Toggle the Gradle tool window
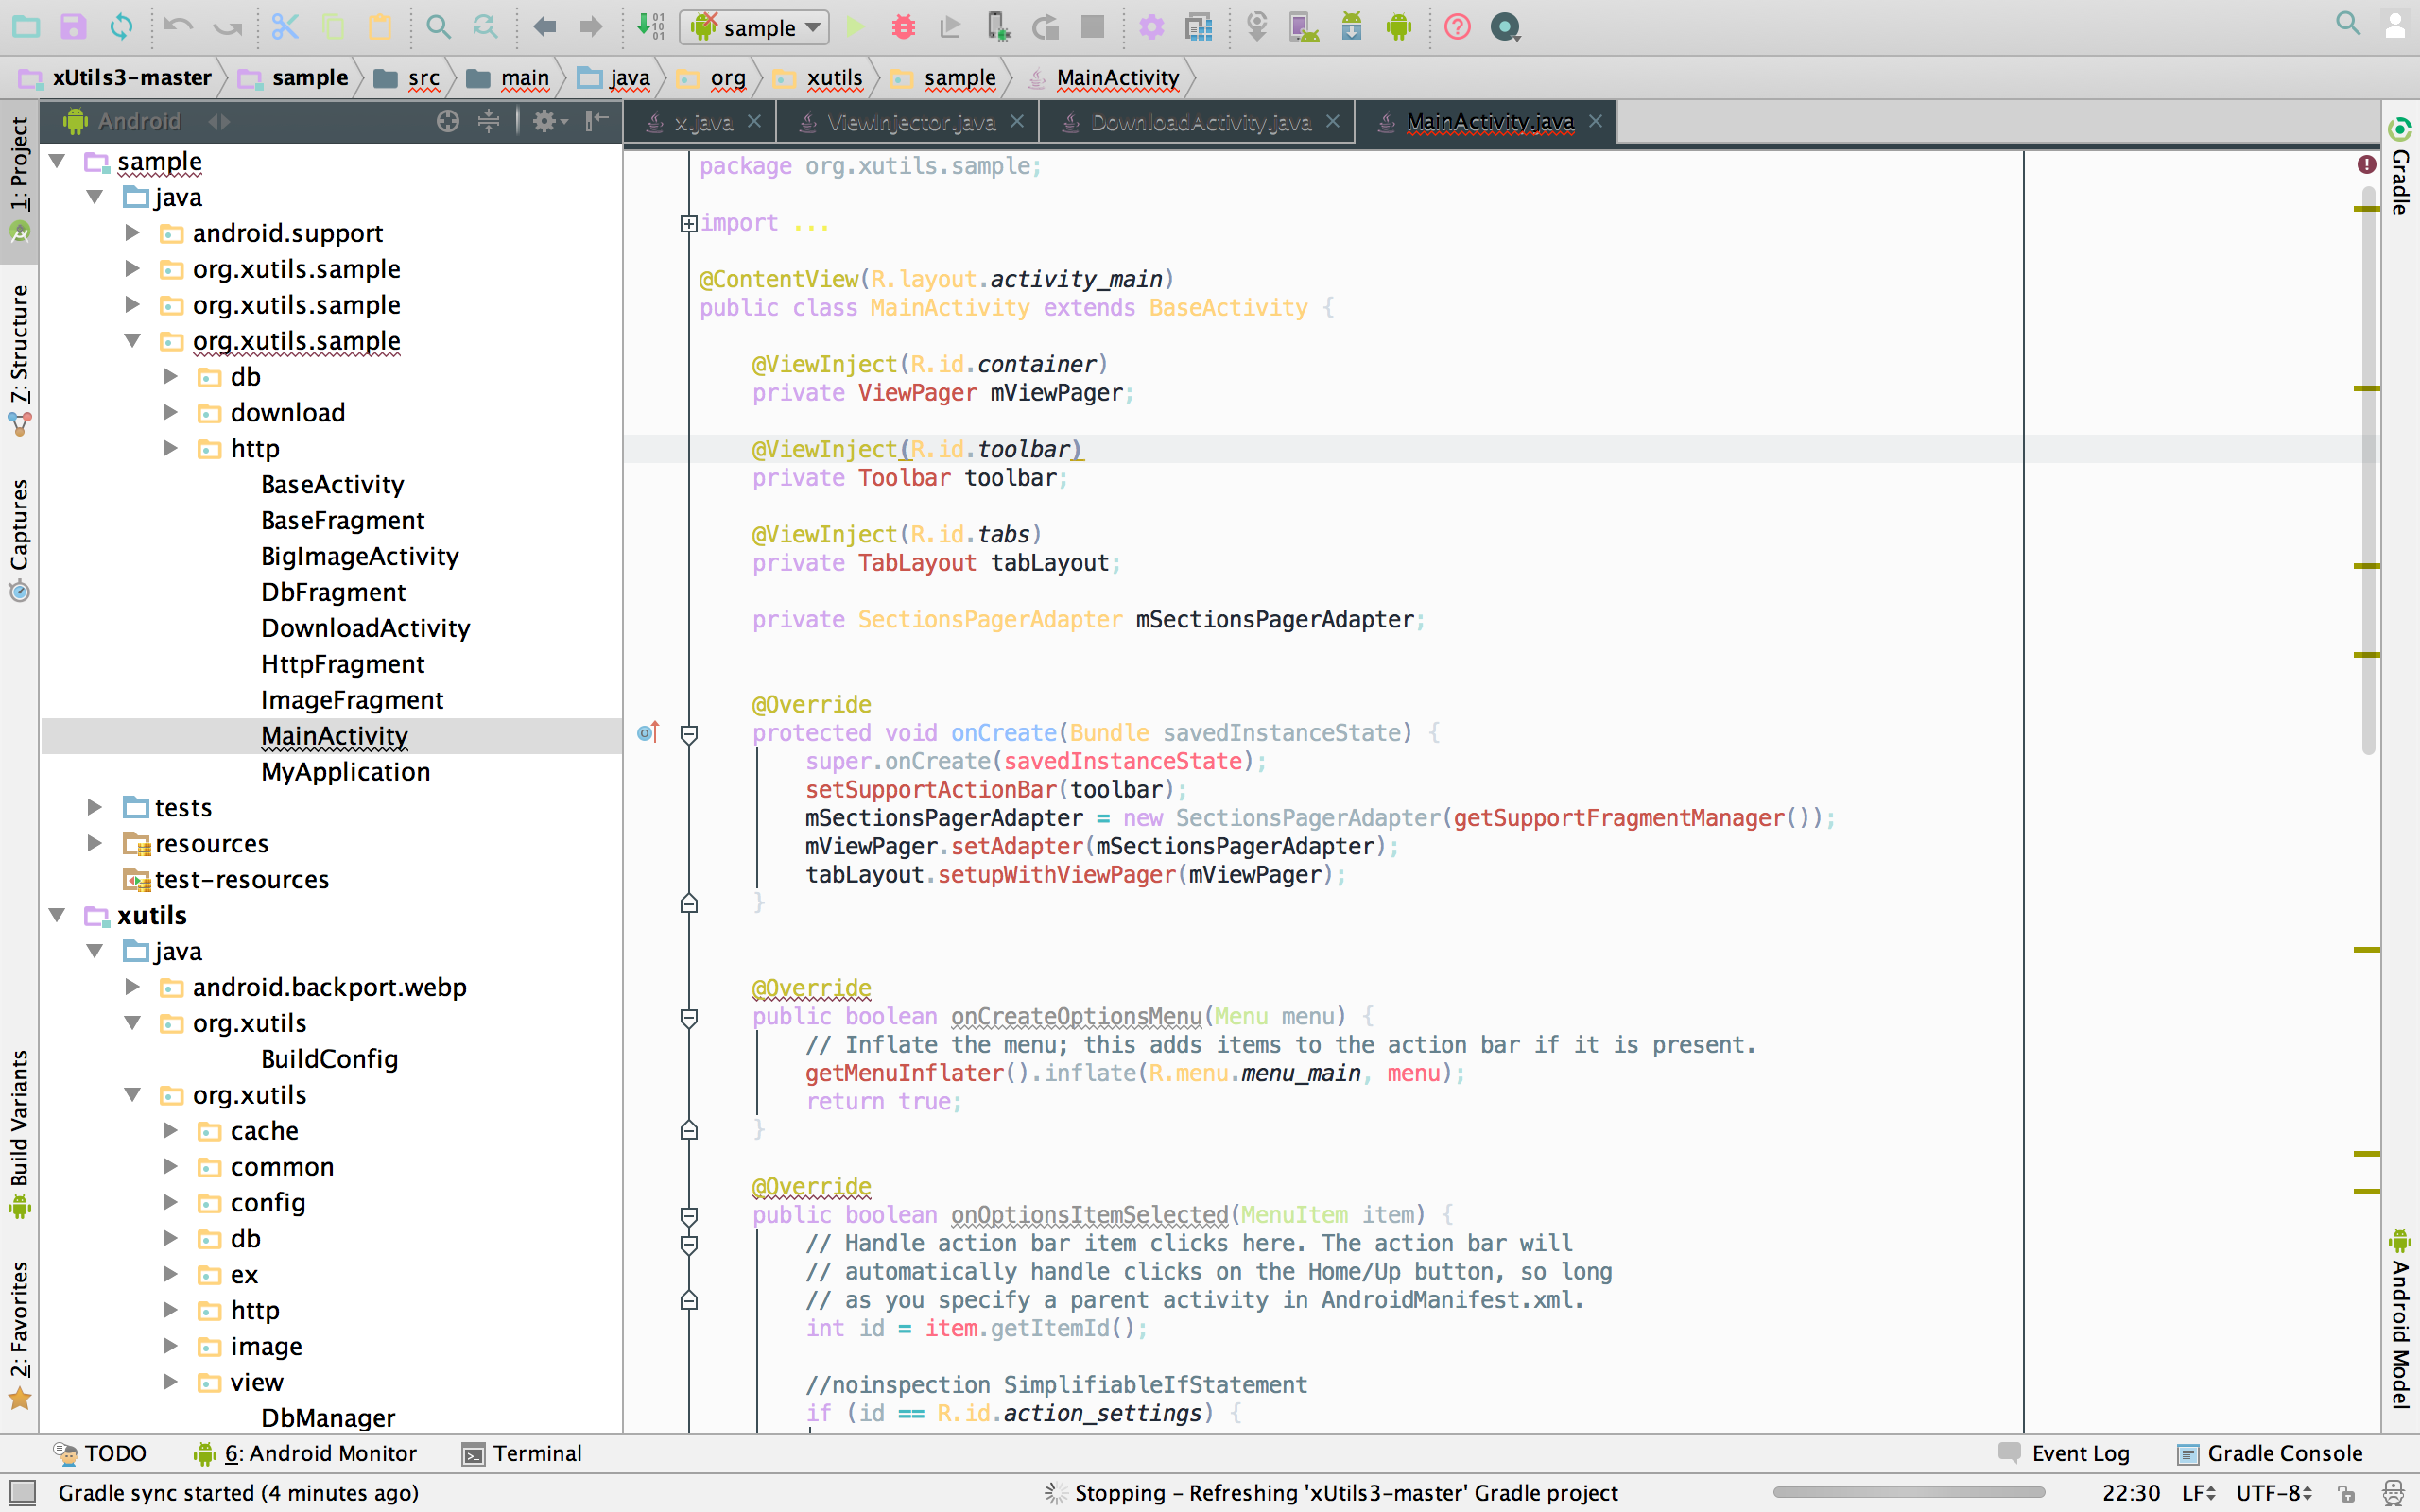The image size is (2420, 1512). point(2400,165)
